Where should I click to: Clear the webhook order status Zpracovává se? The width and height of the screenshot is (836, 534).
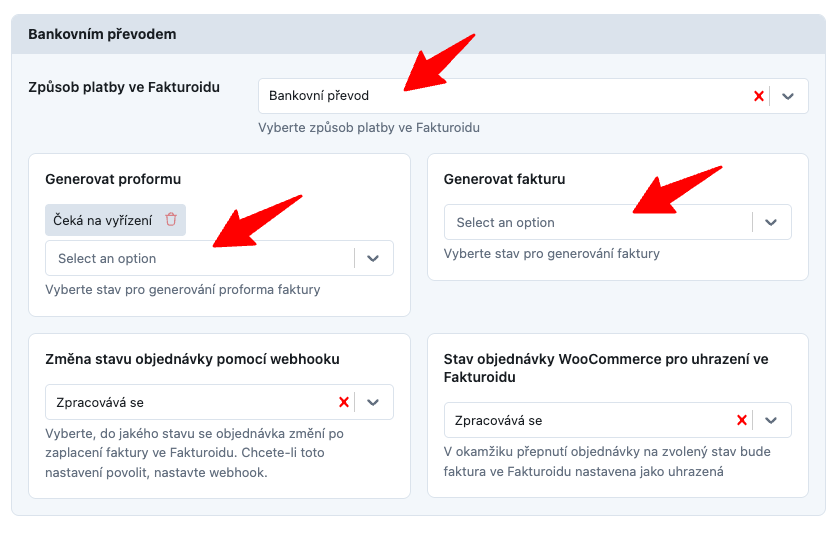(344, 402)
